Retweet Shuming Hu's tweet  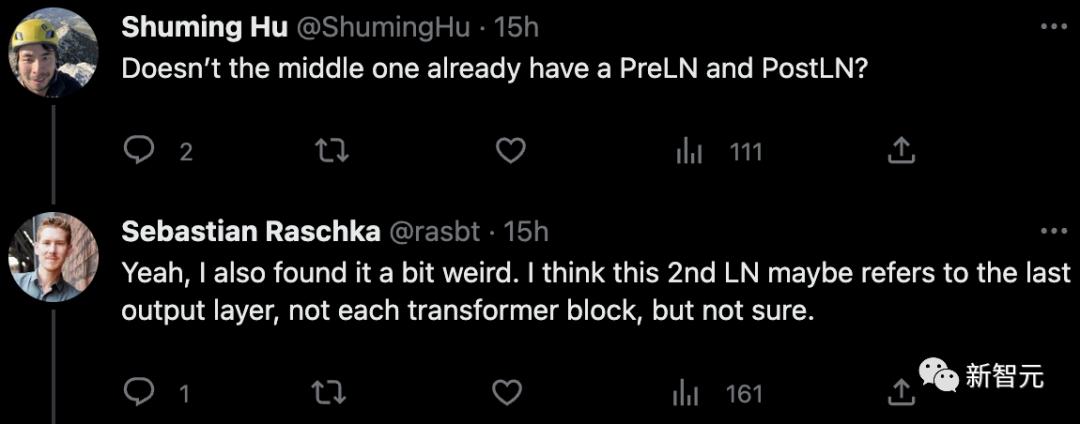click(327, 151)
